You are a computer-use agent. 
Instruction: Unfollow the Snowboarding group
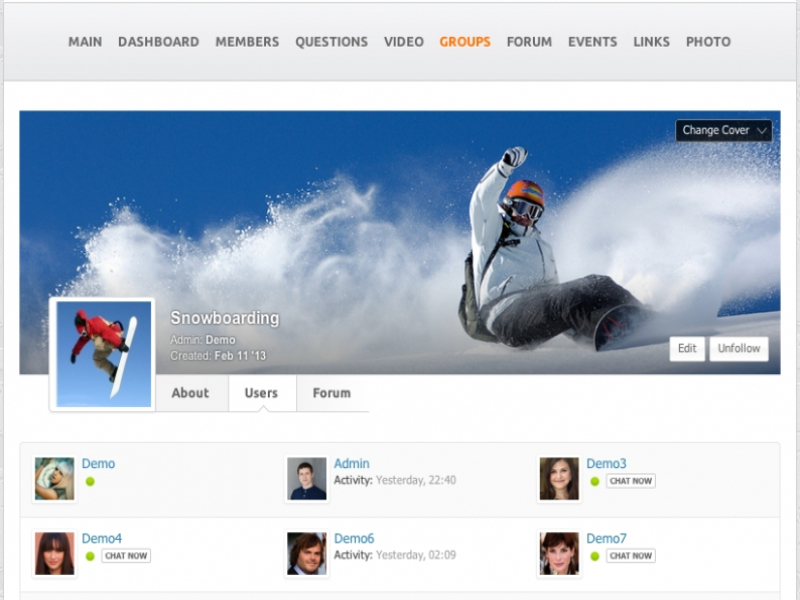click(738, 348)
